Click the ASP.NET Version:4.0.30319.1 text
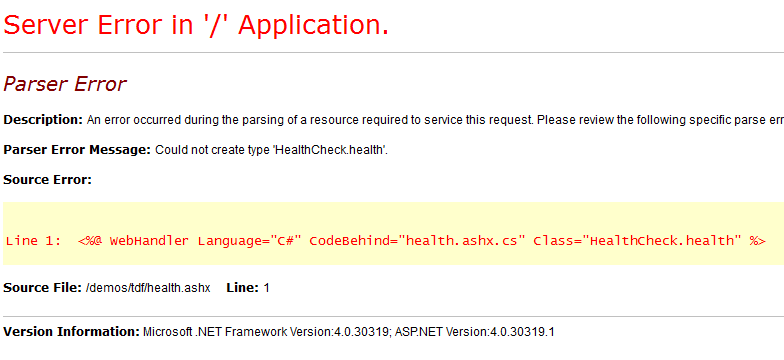The image size is (784, 360). pos(474,332)
